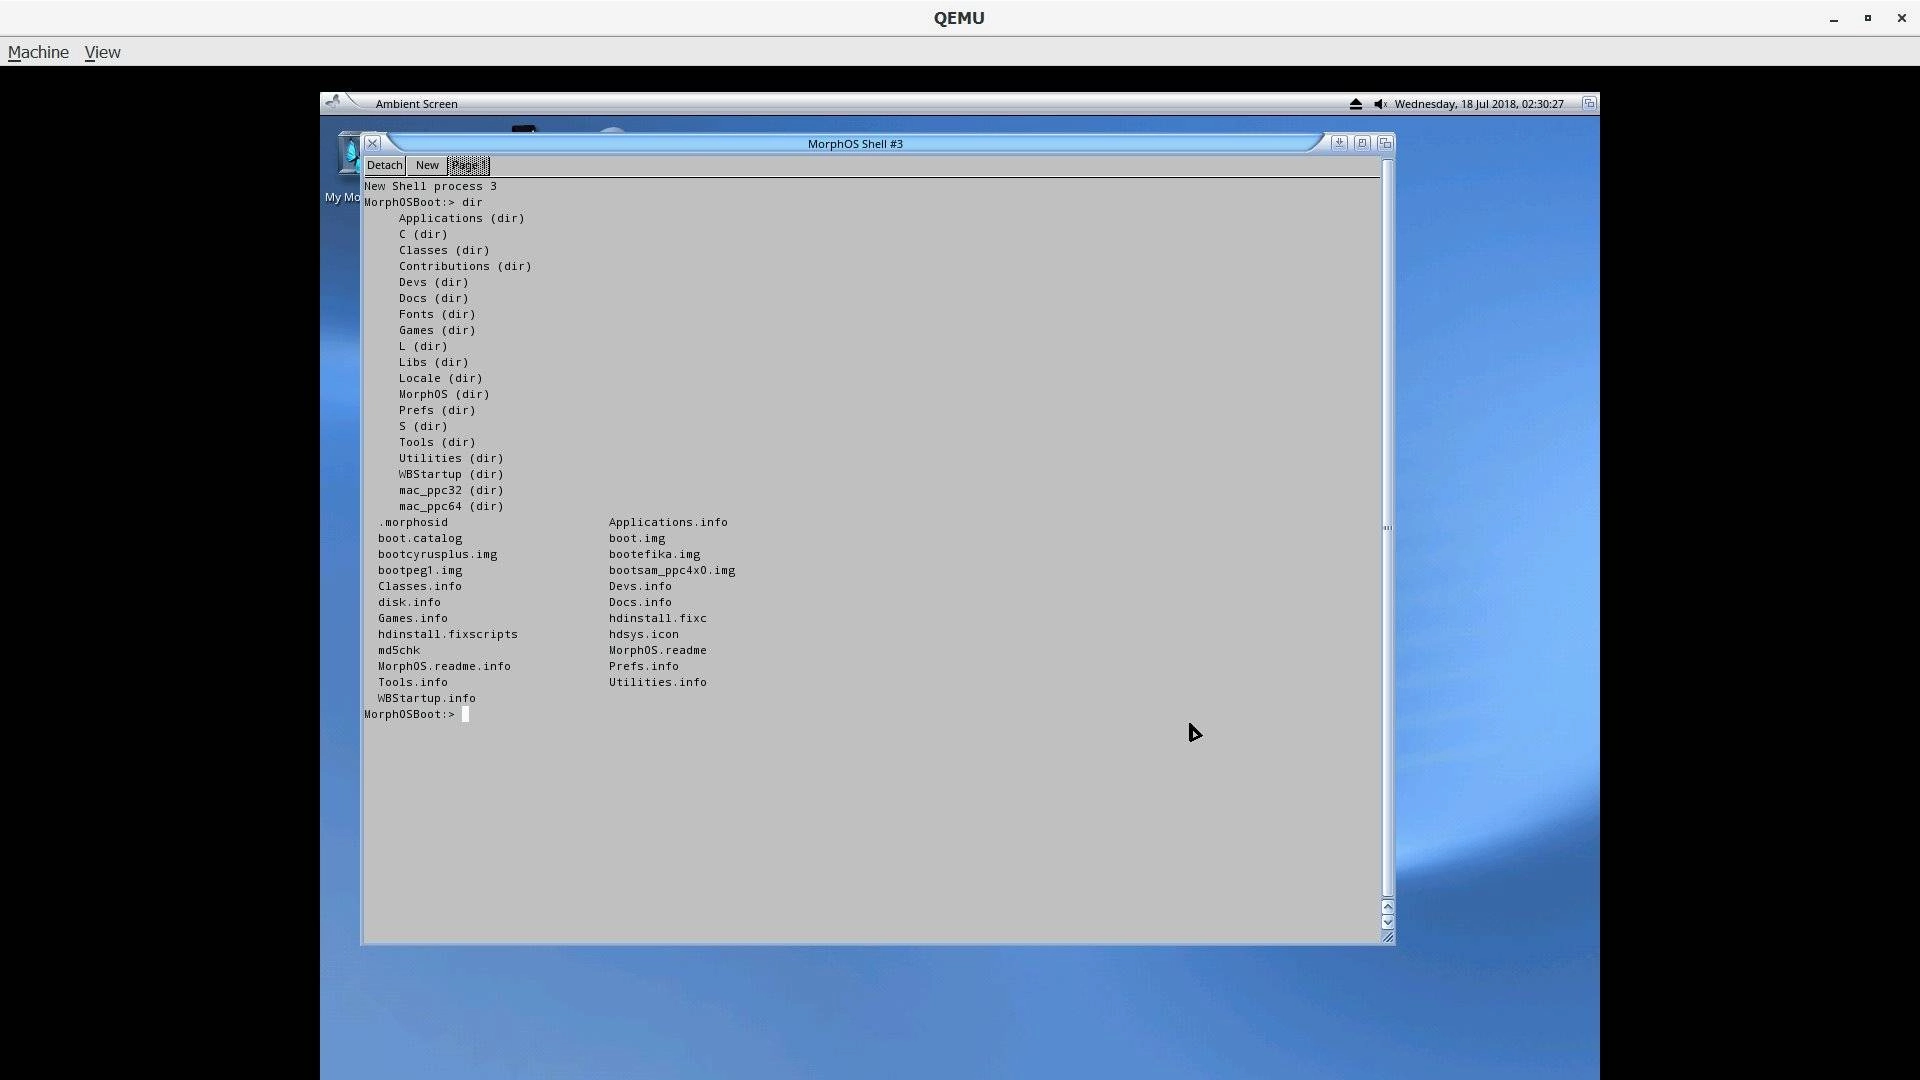Click the 'Tools (dir)' entry
Screen dimensions: 1920x1080
click(437, 442)
